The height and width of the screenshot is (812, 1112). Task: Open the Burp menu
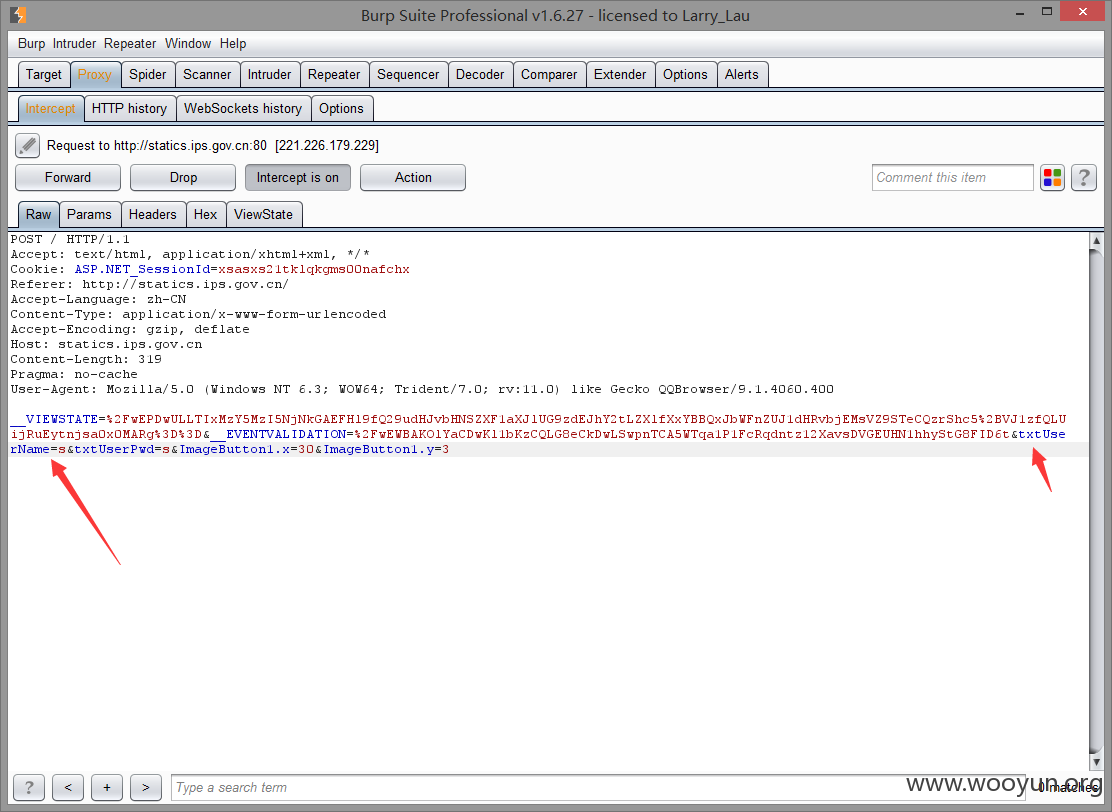point(31,43)
